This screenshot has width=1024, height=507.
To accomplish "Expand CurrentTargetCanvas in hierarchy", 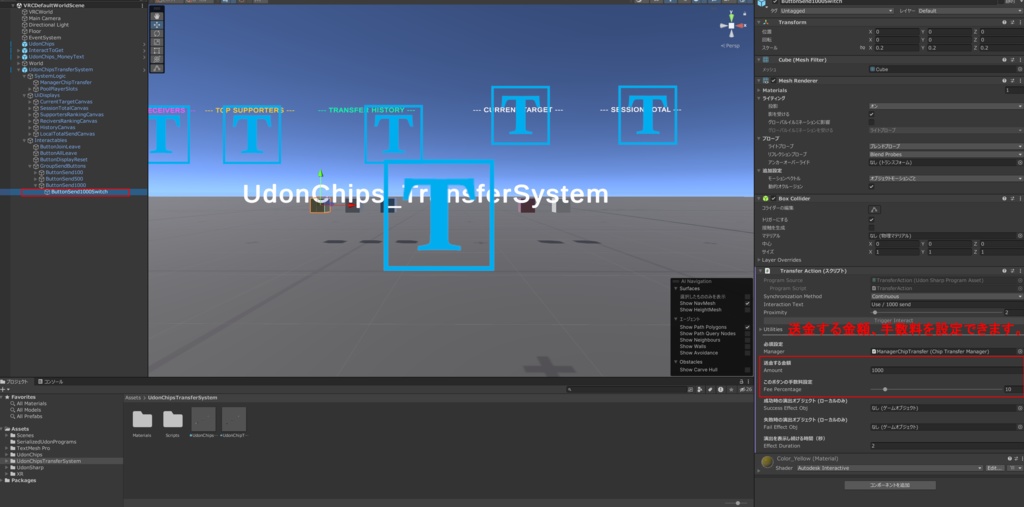I will 30,101.
